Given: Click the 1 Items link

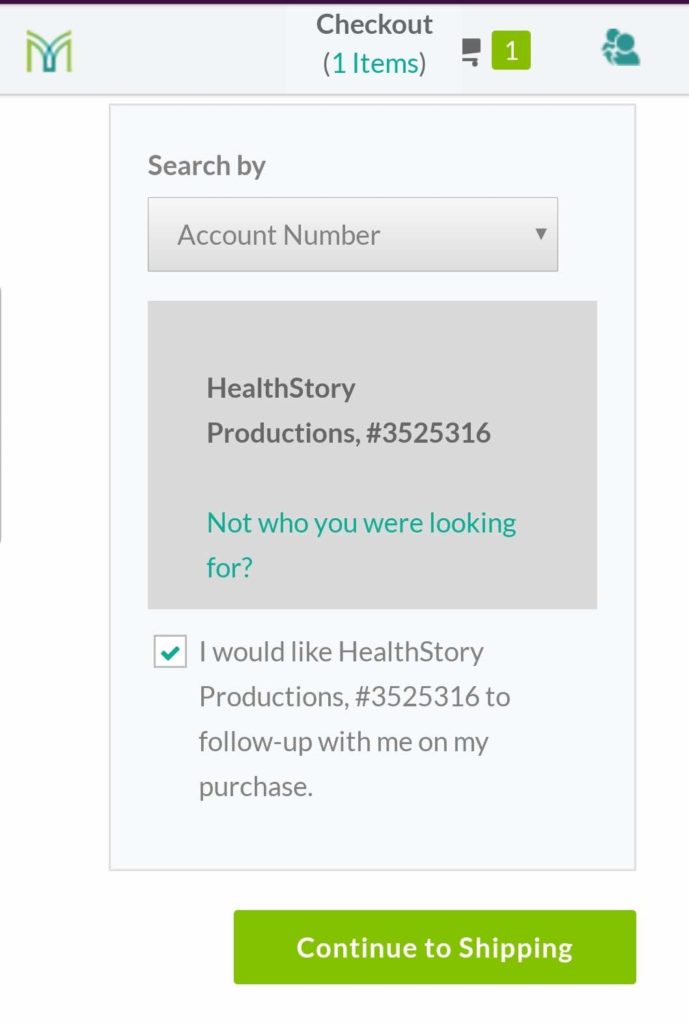Looking at the screenshot, I should tap(375, 63).
